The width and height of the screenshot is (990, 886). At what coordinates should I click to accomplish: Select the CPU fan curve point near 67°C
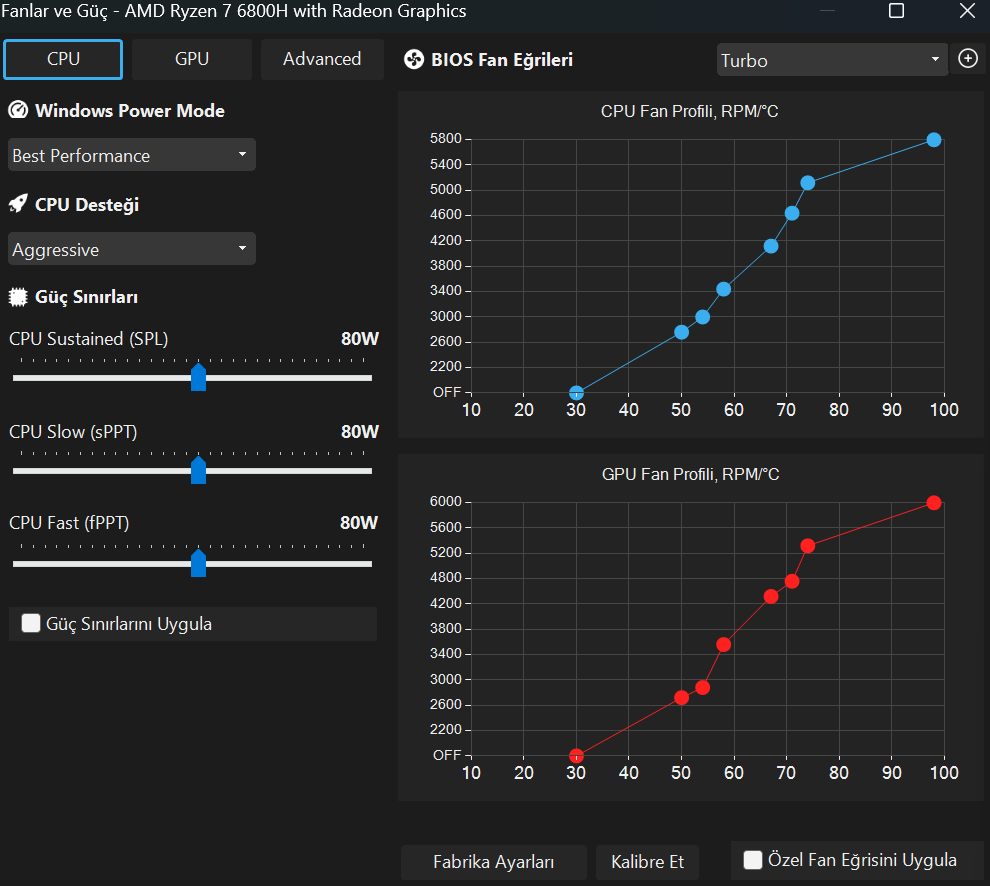point(771,246)
